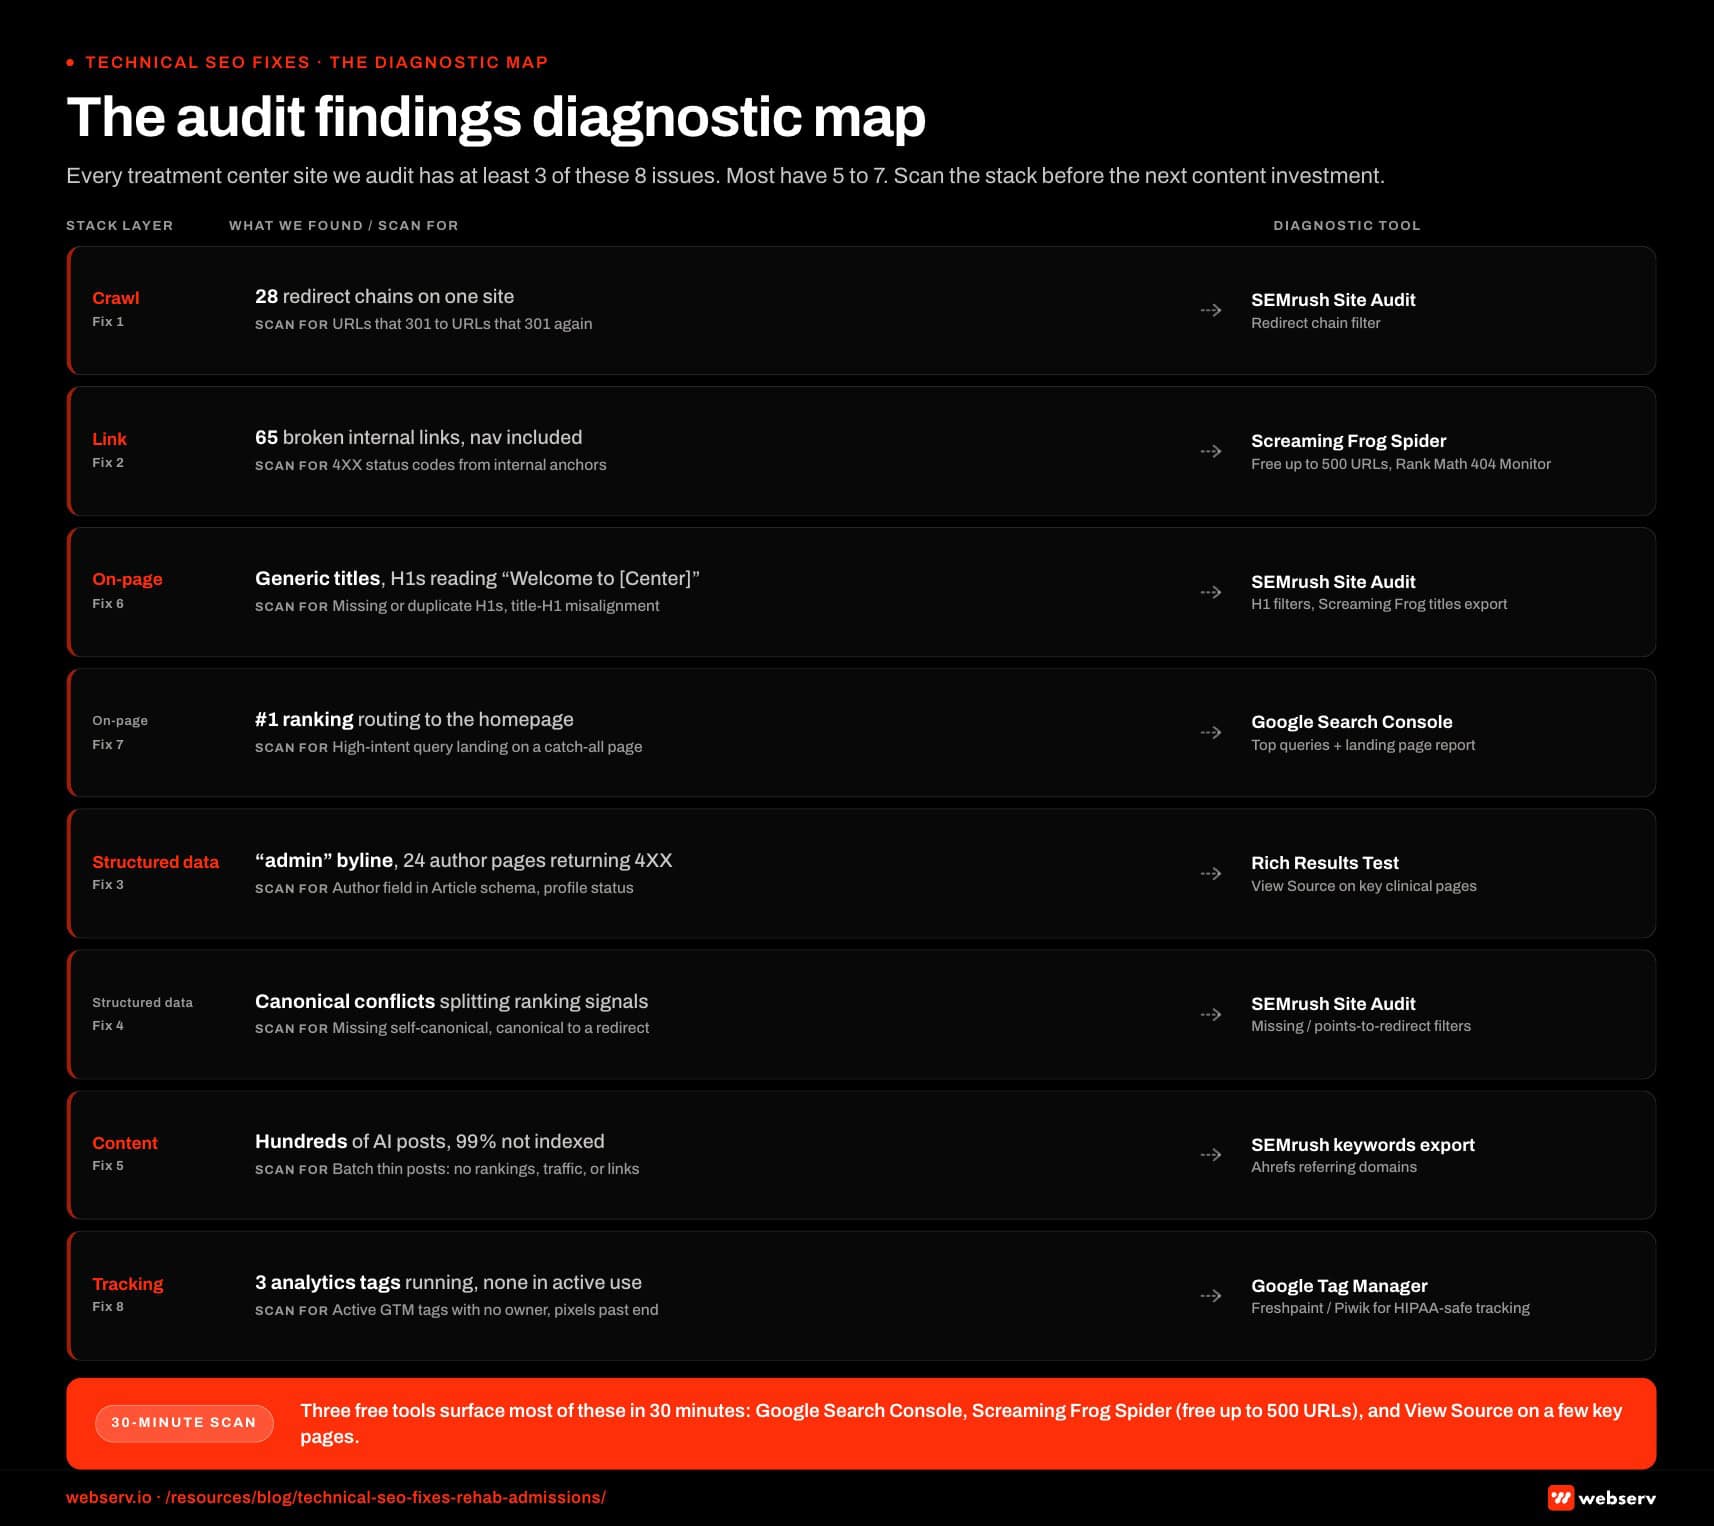This screenshot has height=1526, width=1714.
Task: Click 'SCAN FOR Author field in Article schema' line
Action: pyautogui.click(x=444, y=888)
